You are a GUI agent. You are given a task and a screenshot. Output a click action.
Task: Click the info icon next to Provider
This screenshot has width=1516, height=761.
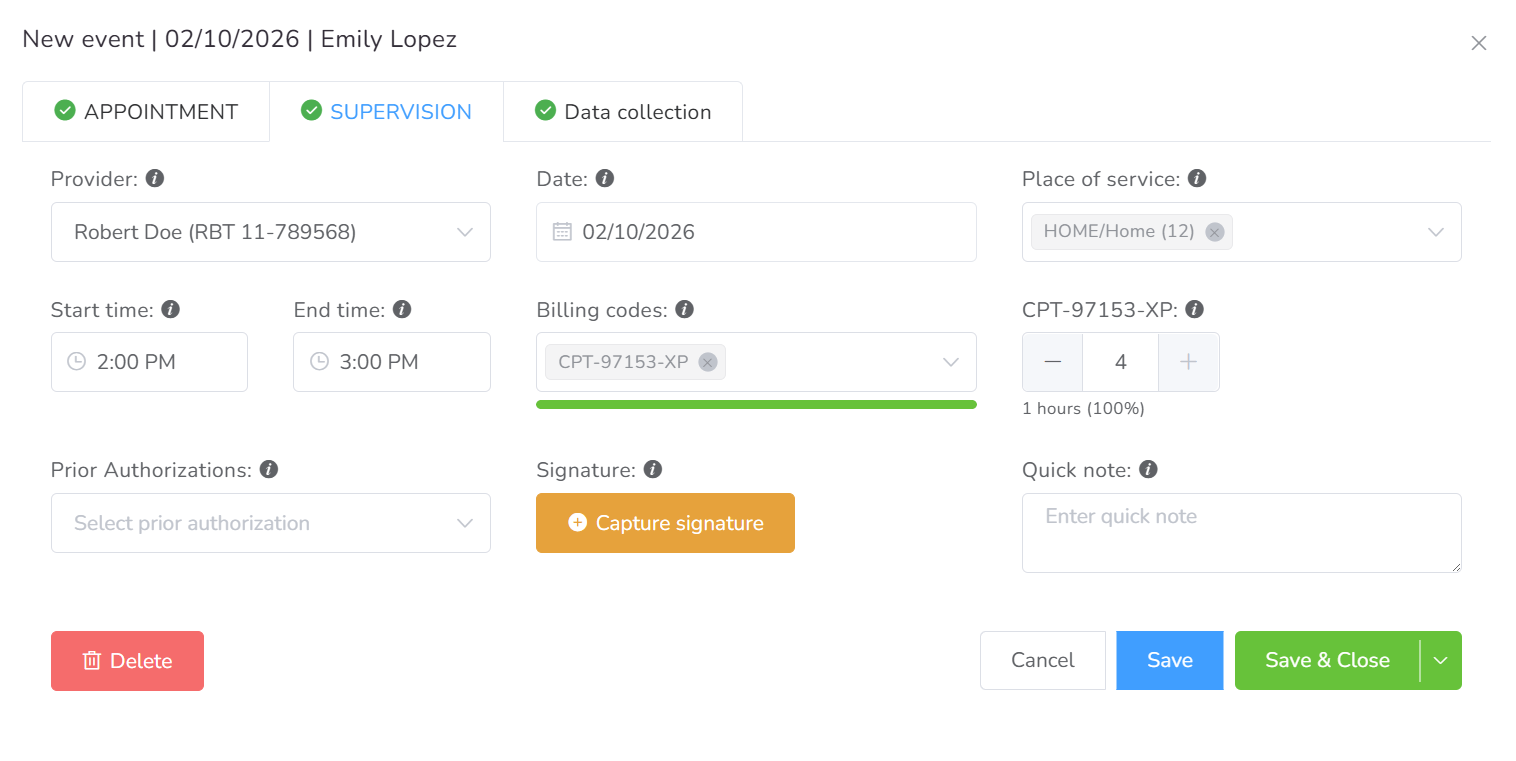click(155, 179)
